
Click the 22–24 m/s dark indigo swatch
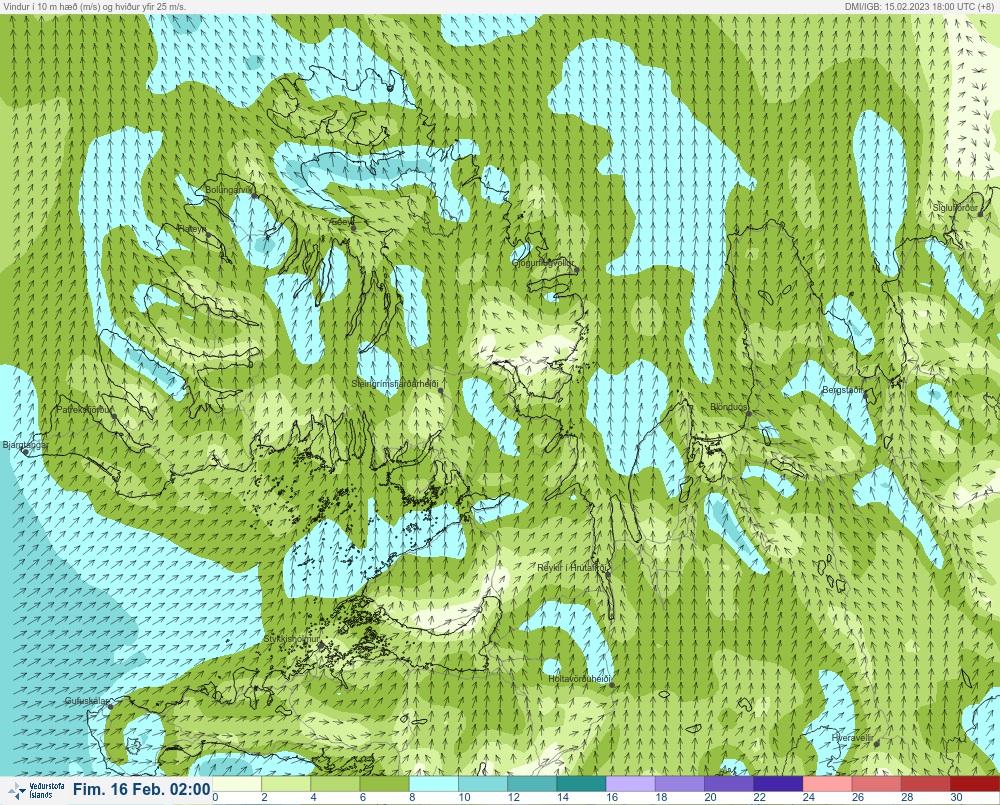click(x=777, y=783)
